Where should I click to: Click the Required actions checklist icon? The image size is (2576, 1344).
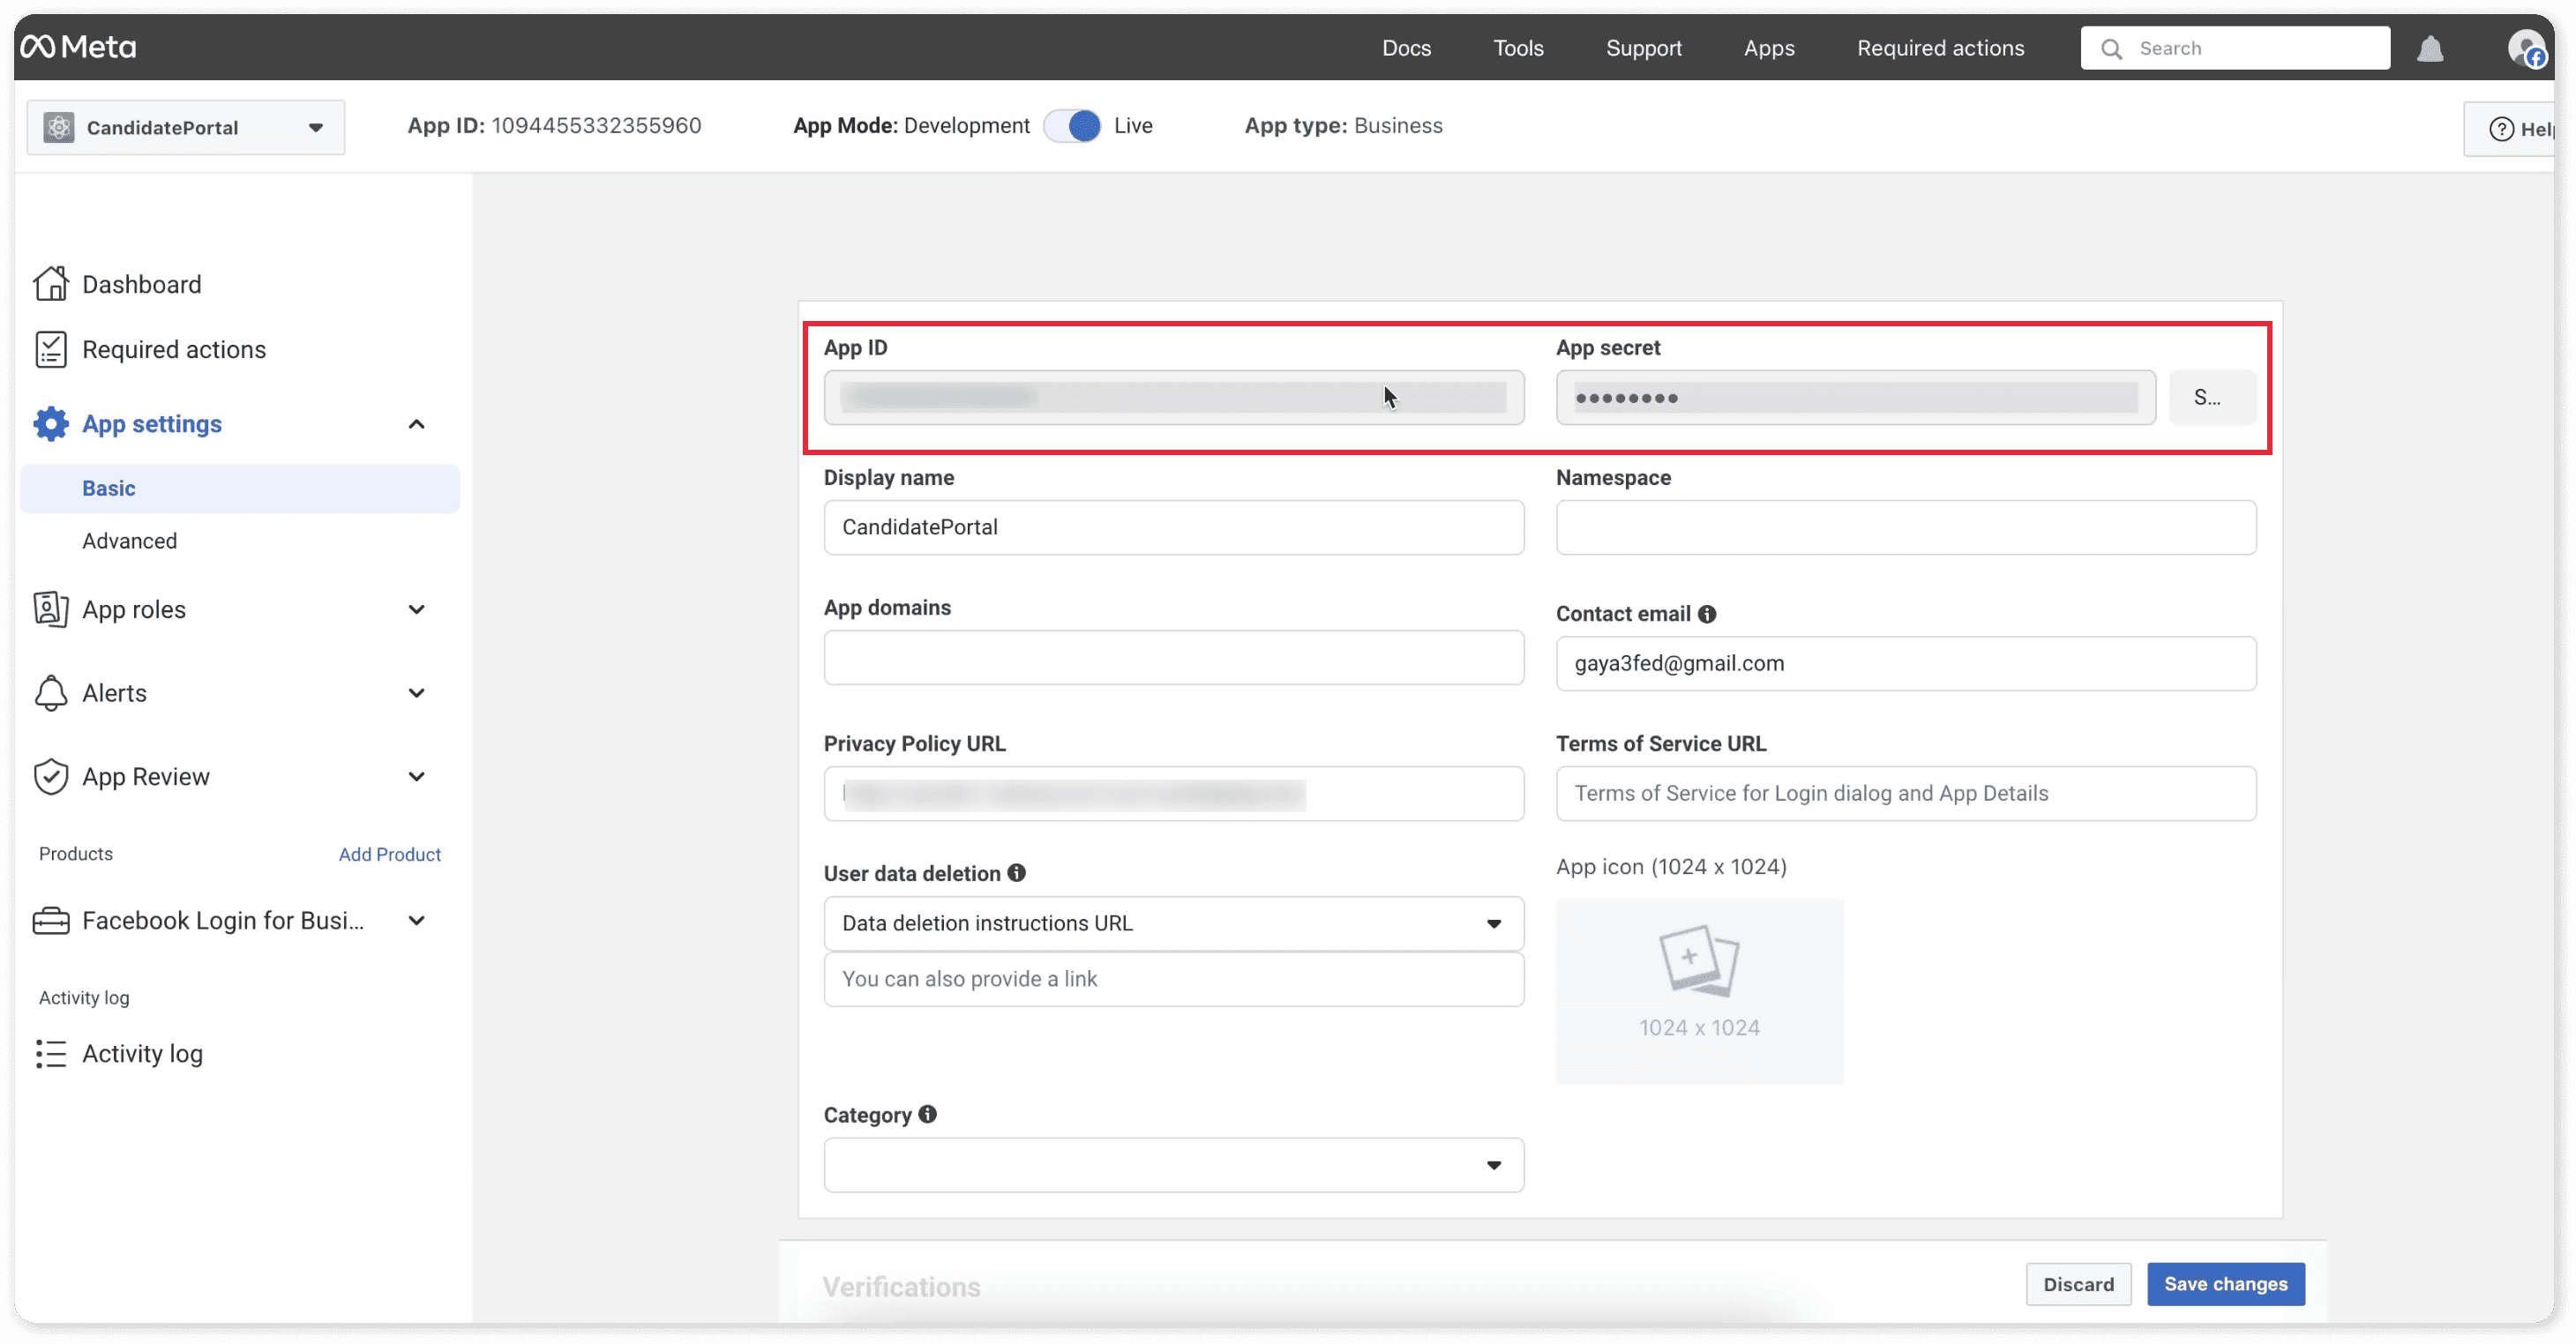pyautogui.click(x=51, y=350)
